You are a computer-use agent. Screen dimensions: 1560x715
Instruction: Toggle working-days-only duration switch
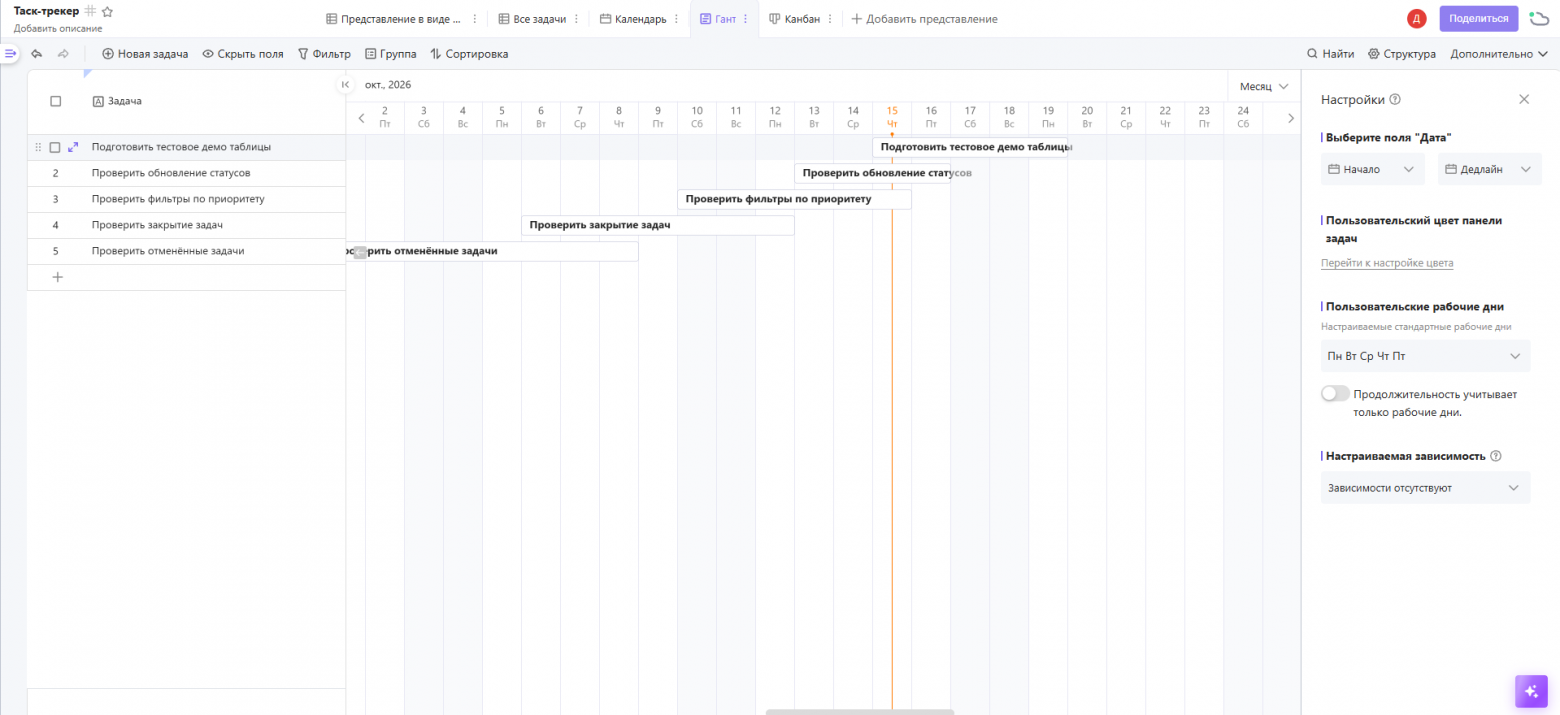[1335, 394]
